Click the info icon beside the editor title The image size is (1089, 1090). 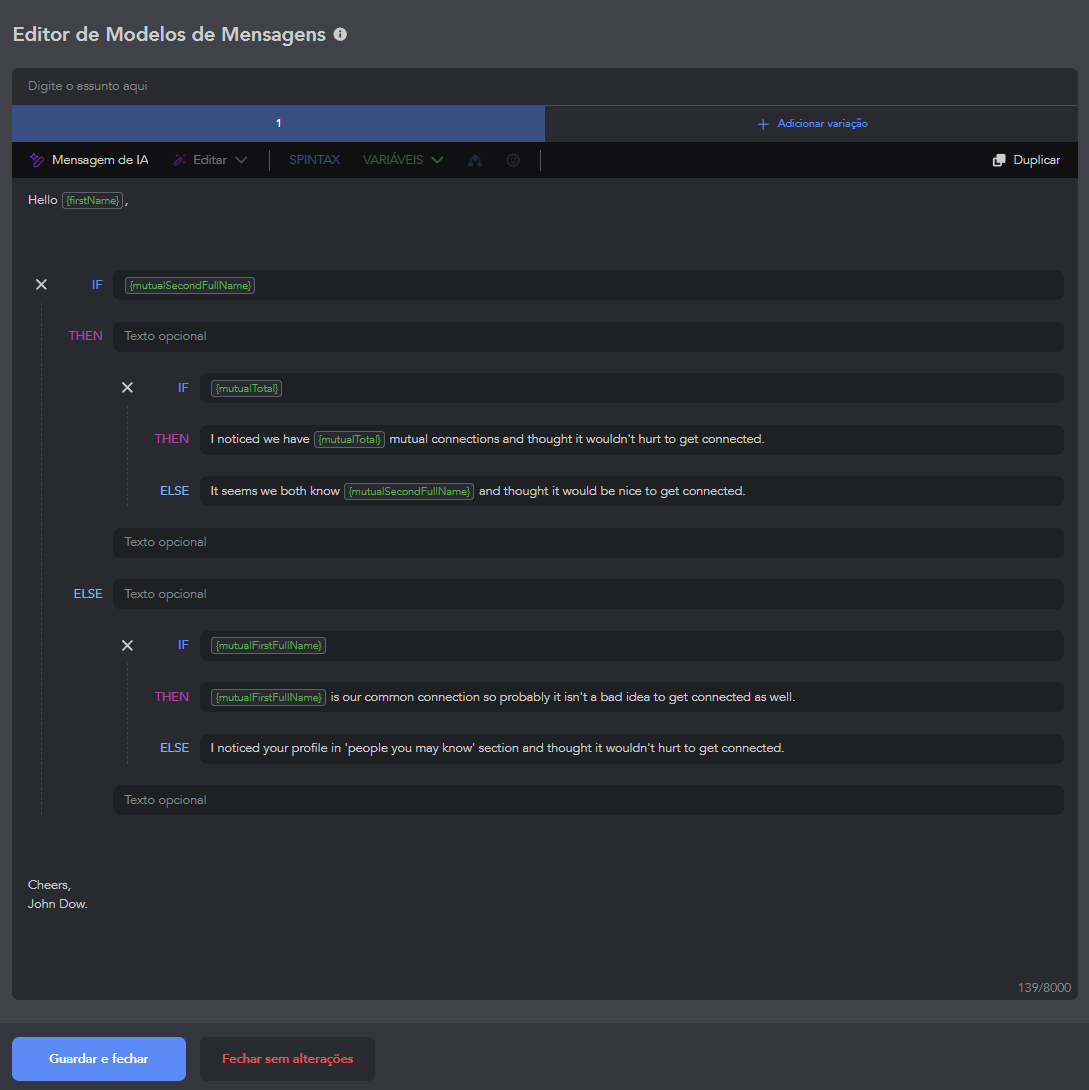pos(340,34)
